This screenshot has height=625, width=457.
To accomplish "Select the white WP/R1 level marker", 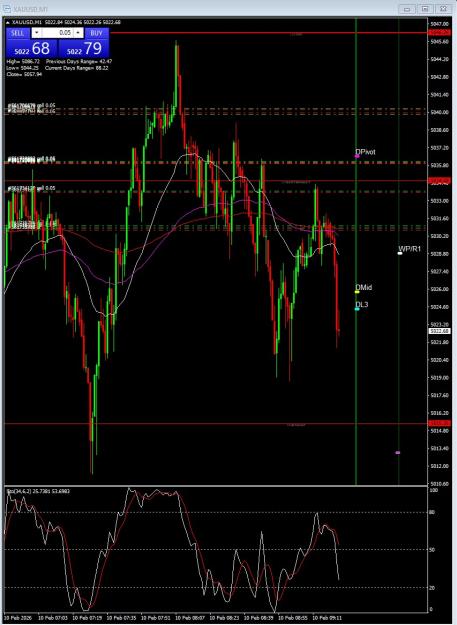I will coord(400,253).
